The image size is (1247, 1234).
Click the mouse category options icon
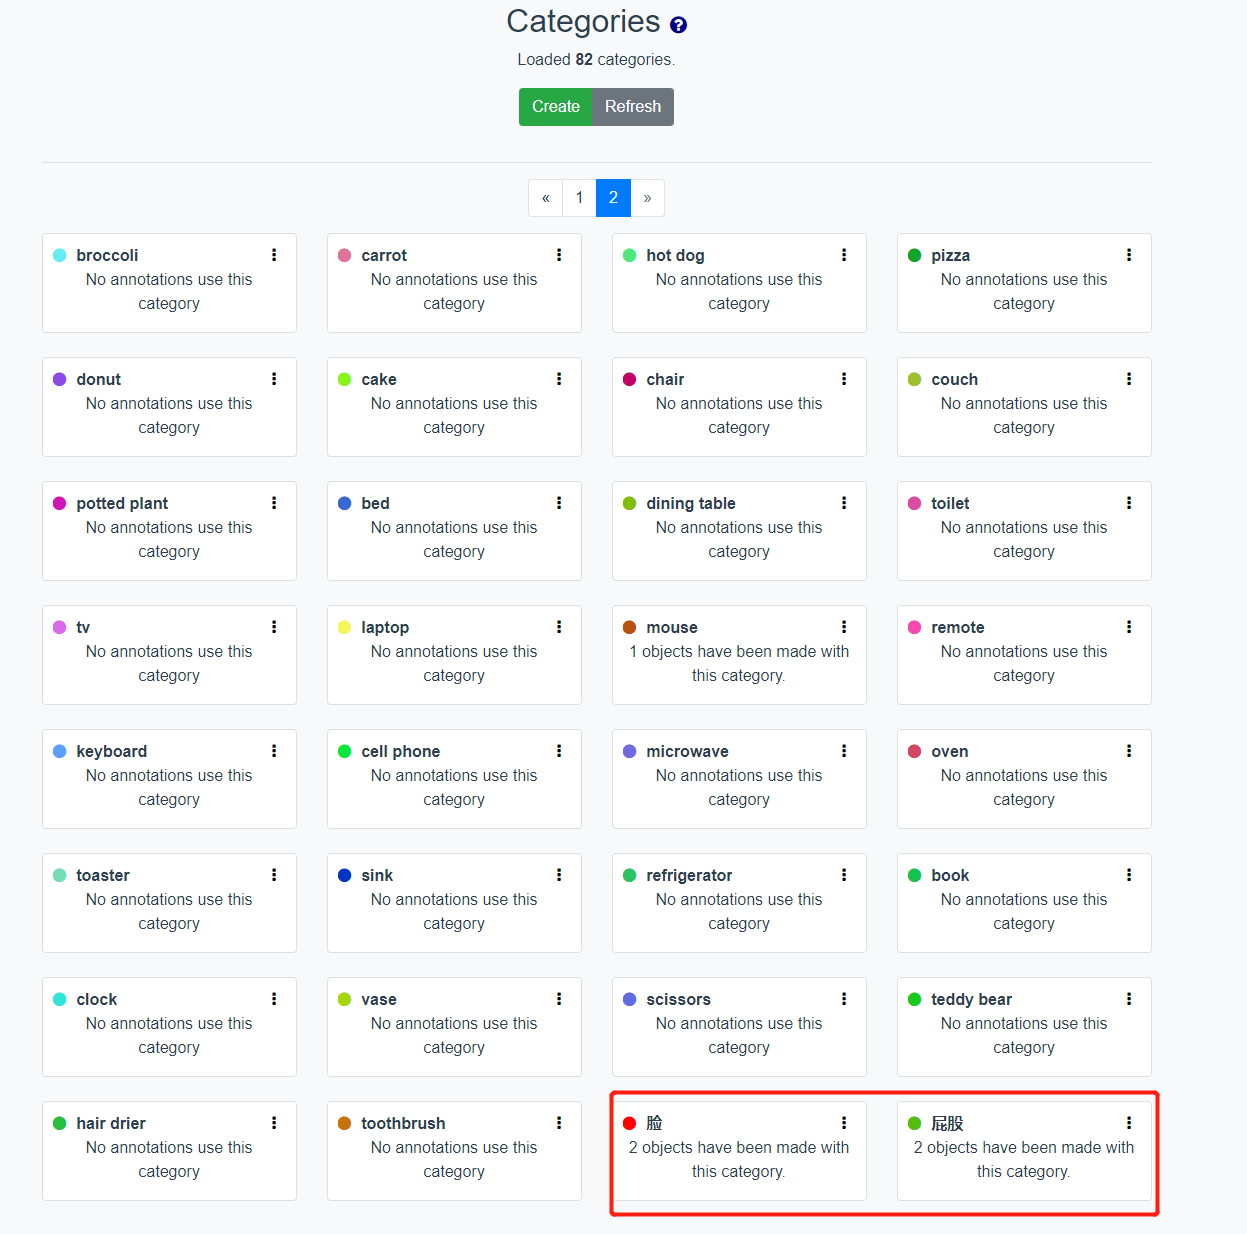844,627
